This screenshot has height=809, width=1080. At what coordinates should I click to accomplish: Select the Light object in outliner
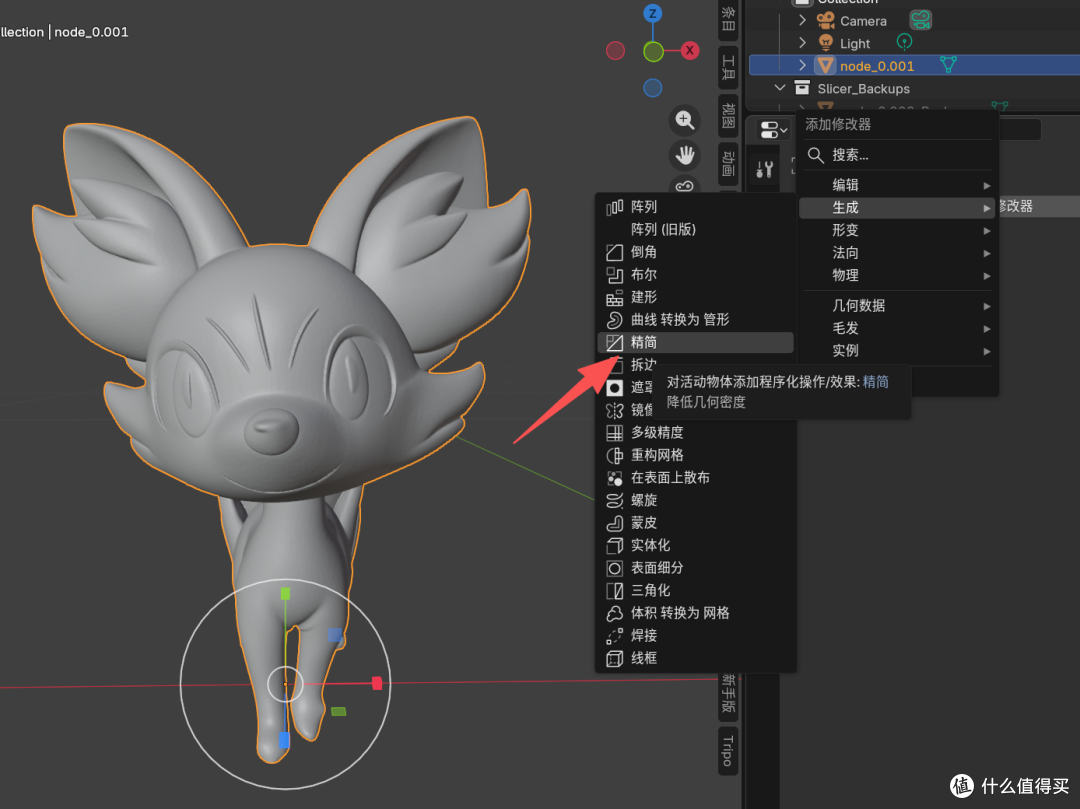855,43
